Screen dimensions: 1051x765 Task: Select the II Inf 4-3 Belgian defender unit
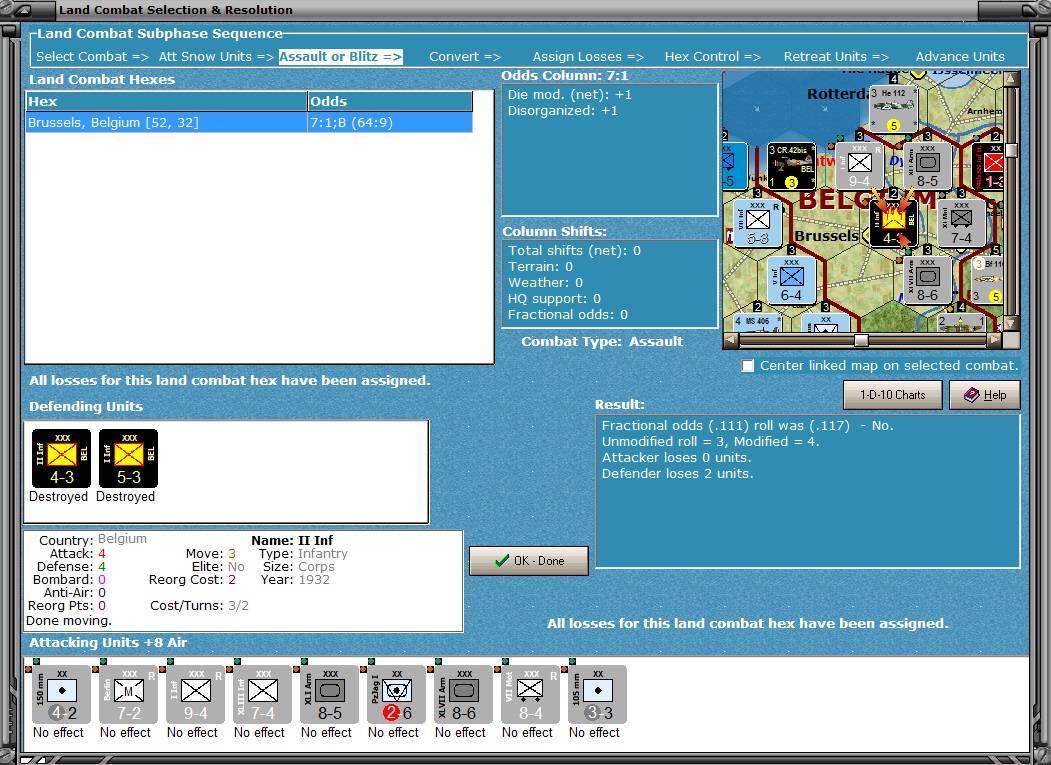click(62, 459)
